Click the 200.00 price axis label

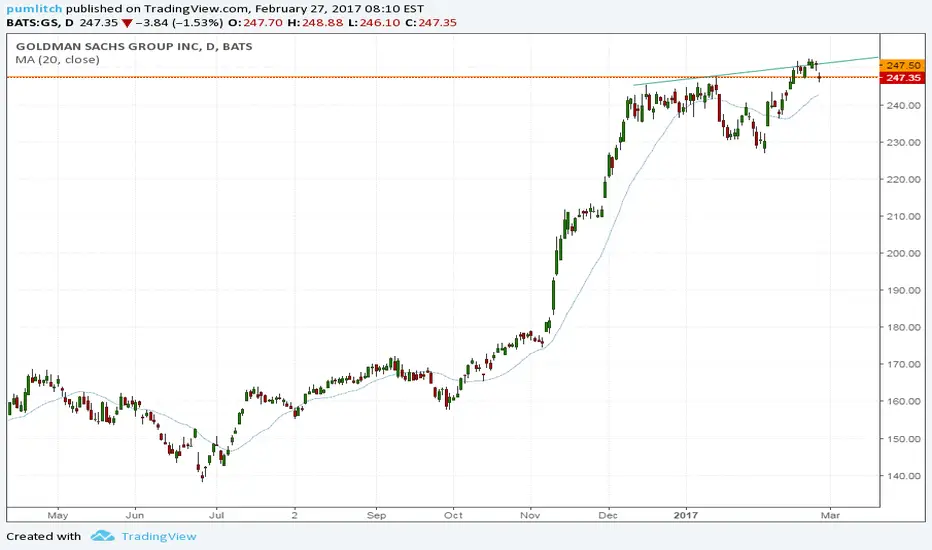tap(902, 253)
